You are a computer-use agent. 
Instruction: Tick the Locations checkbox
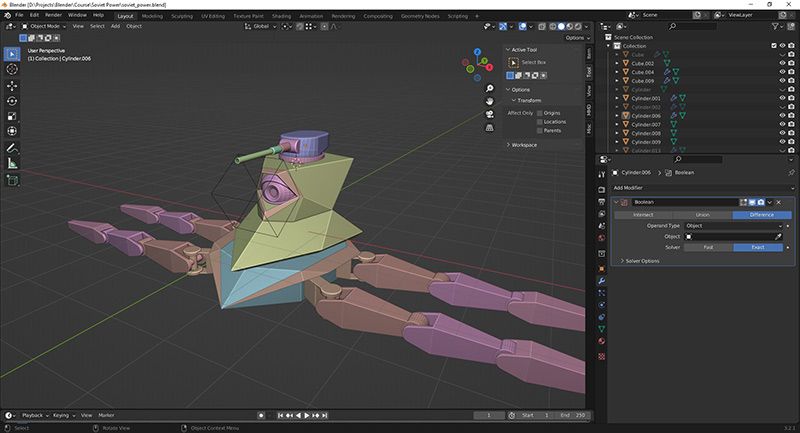[x=540, y=122]
